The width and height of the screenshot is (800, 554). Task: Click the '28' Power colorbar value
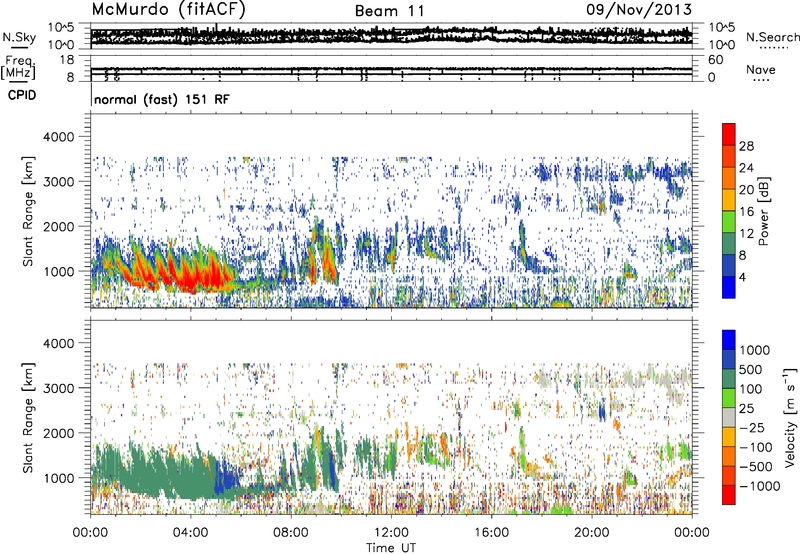pos(746,146)
